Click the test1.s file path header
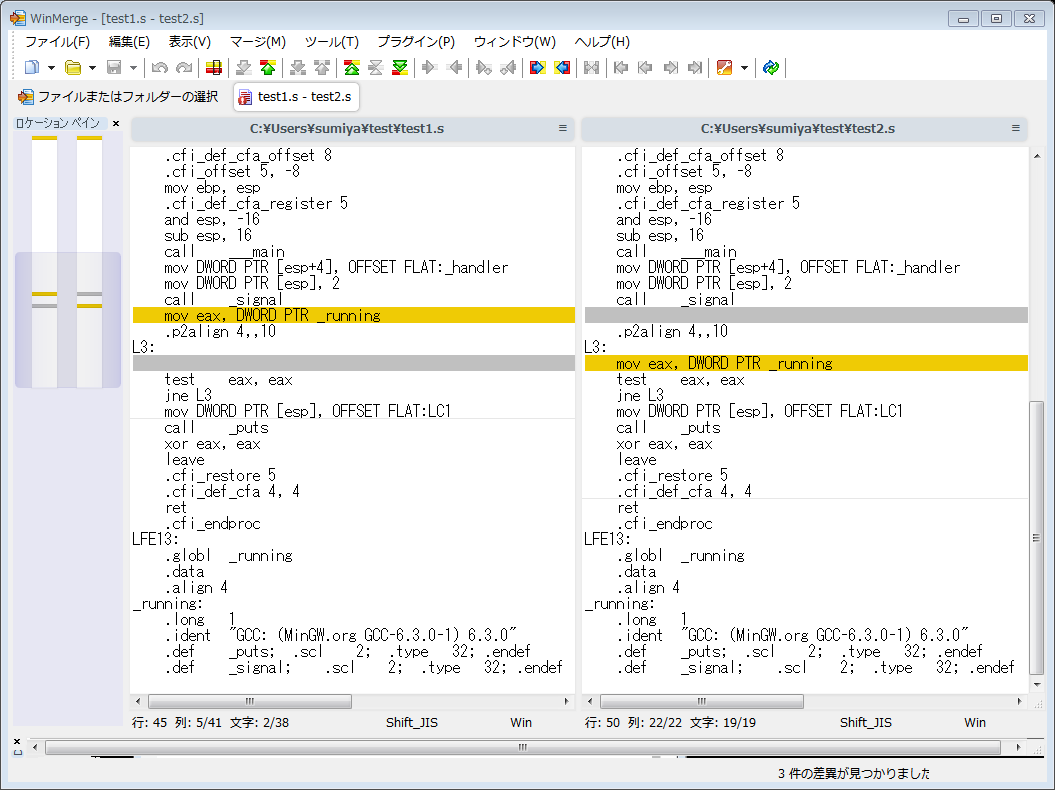Viewport: 1055px width, 790px height. [347, 129]
